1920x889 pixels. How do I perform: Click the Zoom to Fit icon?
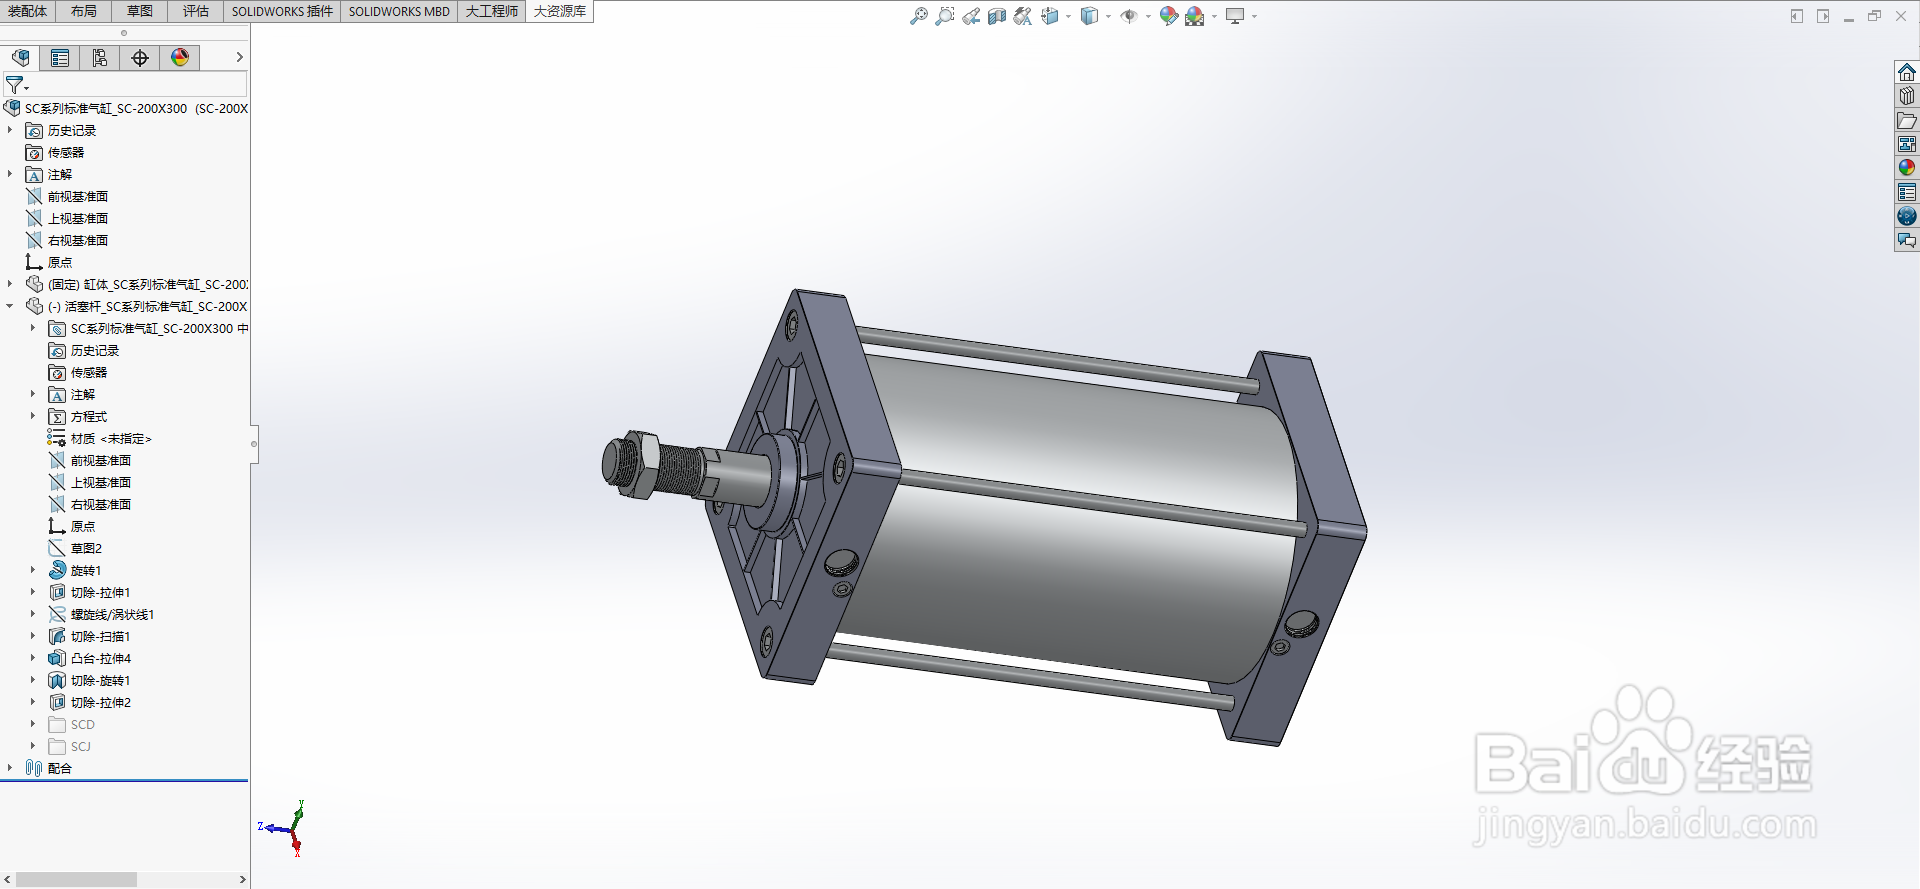coord(918,16)
